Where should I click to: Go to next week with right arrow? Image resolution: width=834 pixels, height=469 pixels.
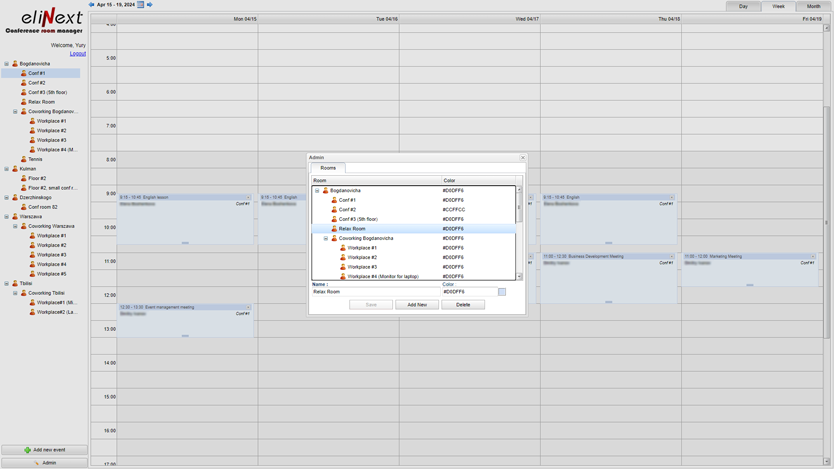(x=150, y=5)
